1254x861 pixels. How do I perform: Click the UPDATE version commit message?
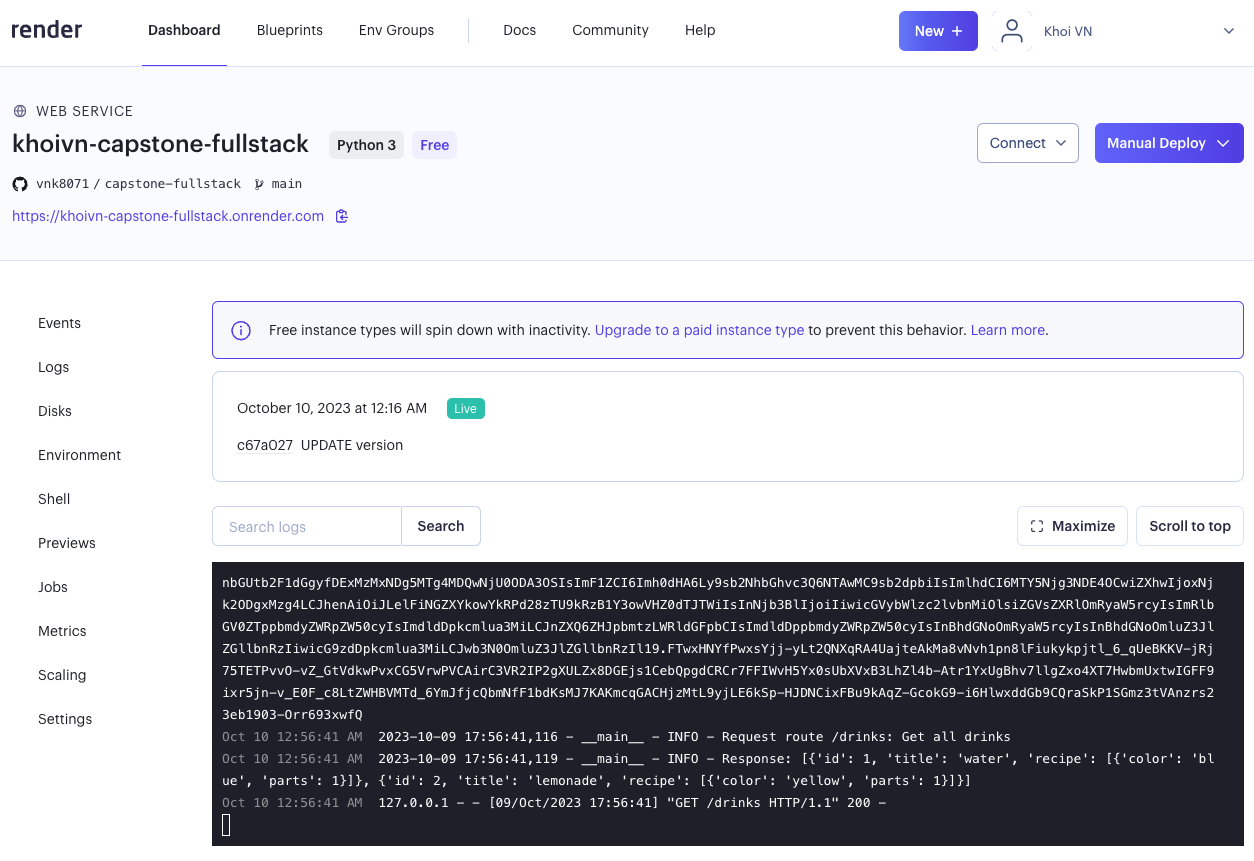click(x=352, y=445)
